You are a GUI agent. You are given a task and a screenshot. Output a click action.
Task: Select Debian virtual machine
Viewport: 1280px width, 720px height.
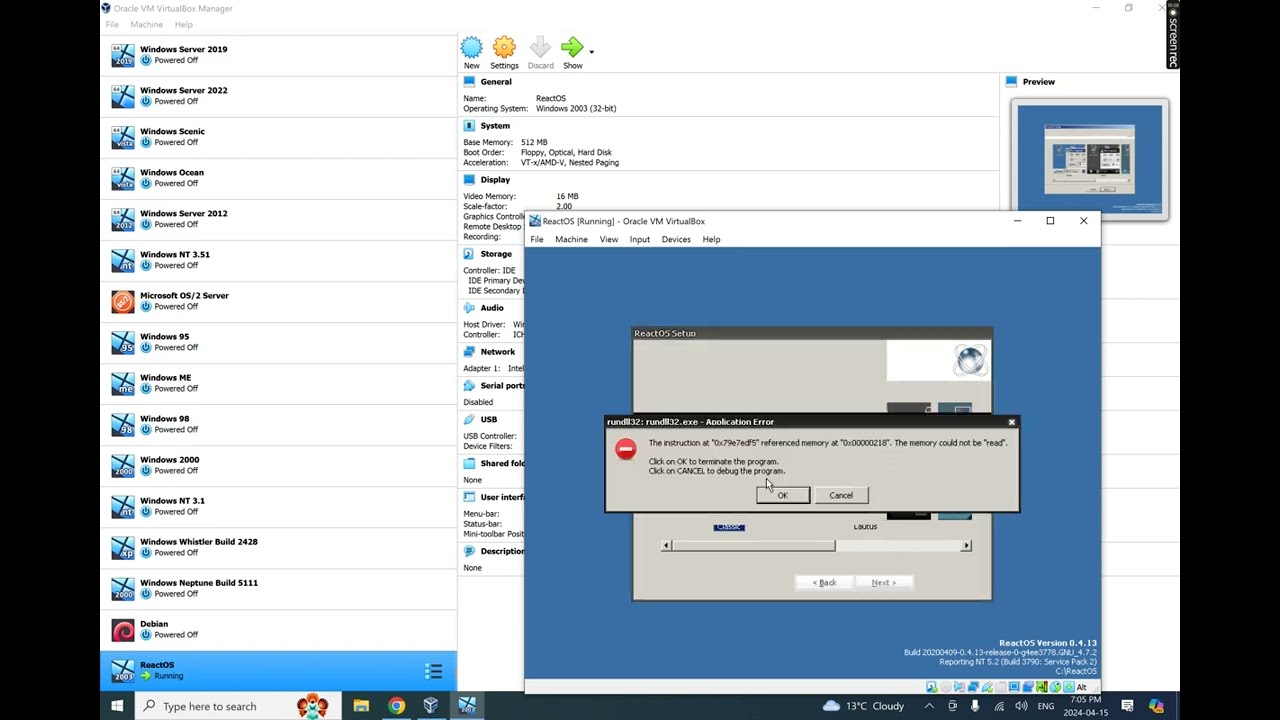tap(278, 629)
